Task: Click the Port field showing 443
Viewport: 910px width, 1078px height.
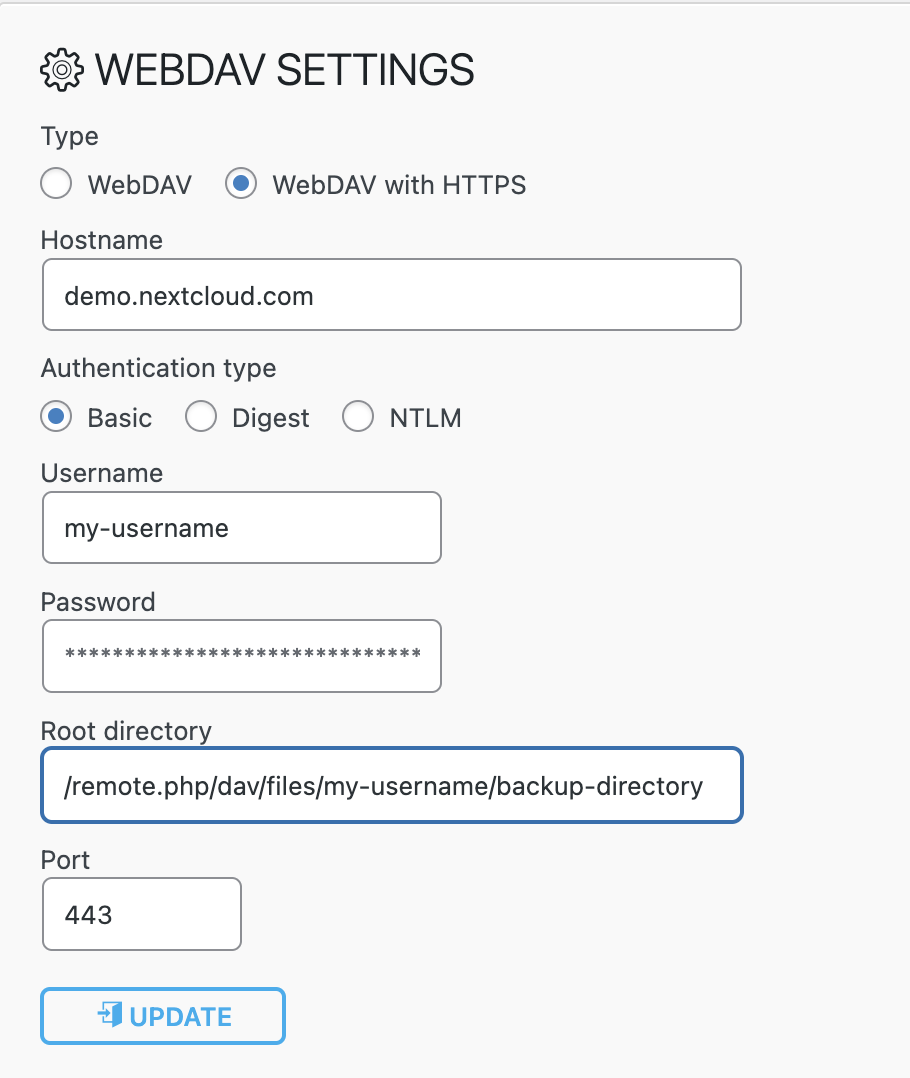Action: coord(142,914)
